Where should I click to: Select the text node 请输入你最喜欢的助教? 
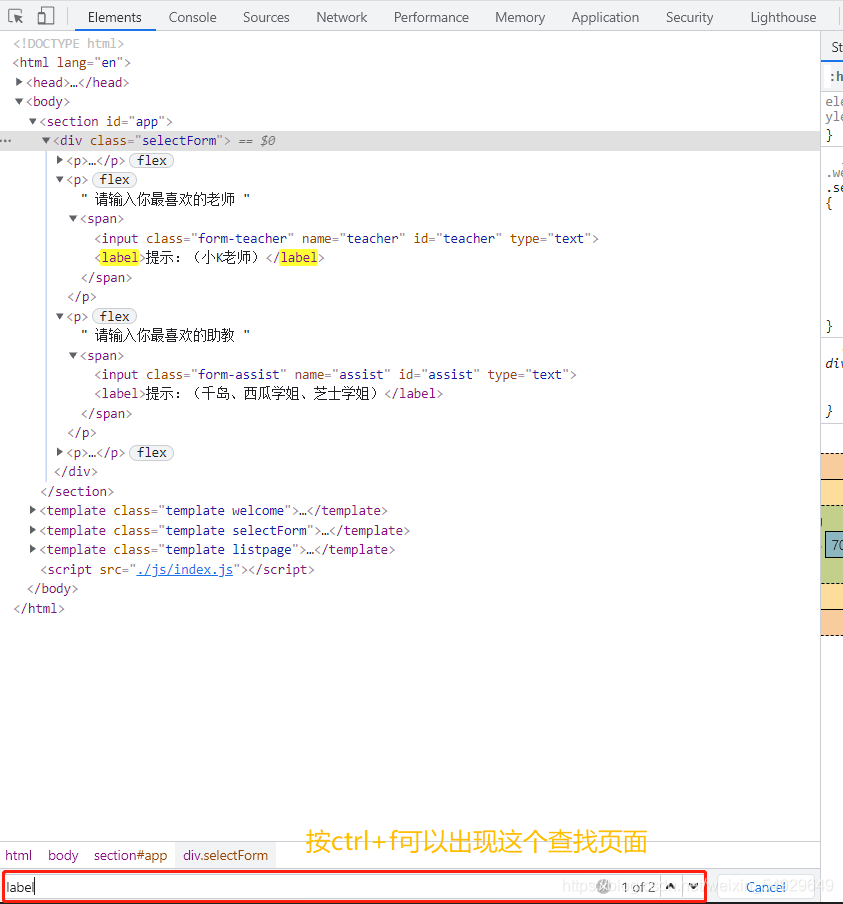[x=165, y=335]
